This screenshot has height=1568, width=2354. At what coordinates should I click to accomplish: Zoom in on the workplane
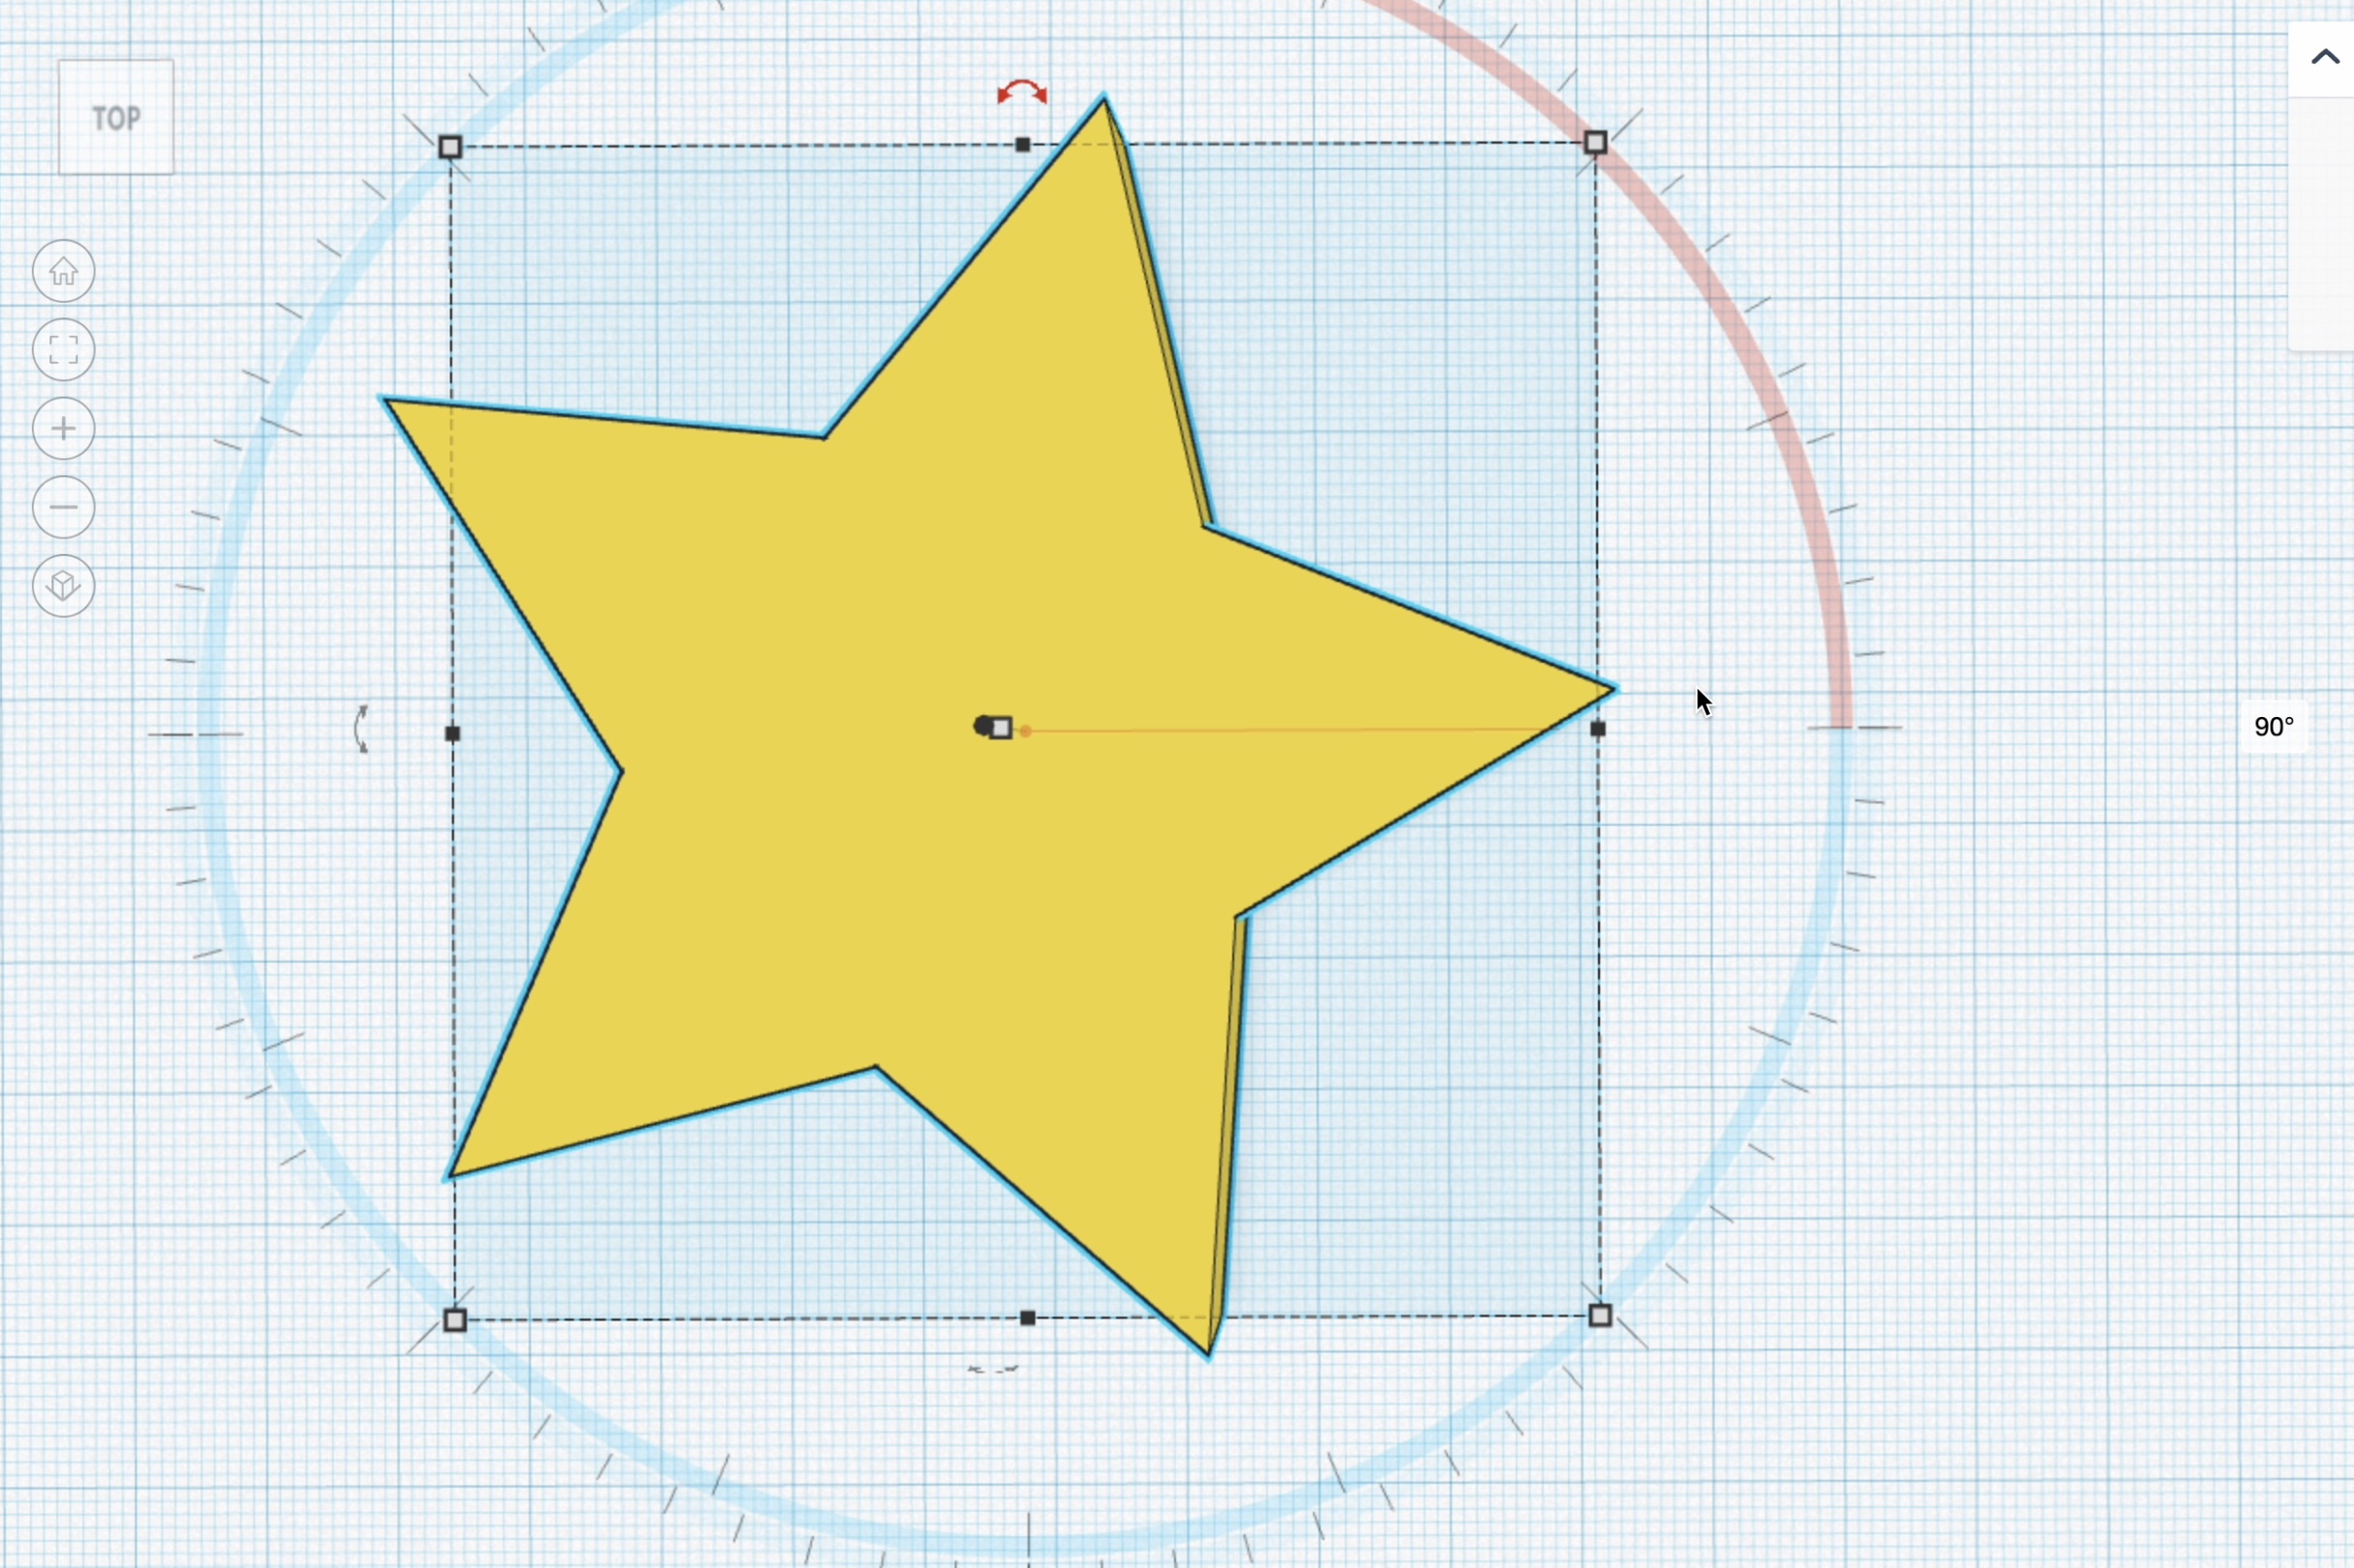pyautogui.click(x=63, y=428)
